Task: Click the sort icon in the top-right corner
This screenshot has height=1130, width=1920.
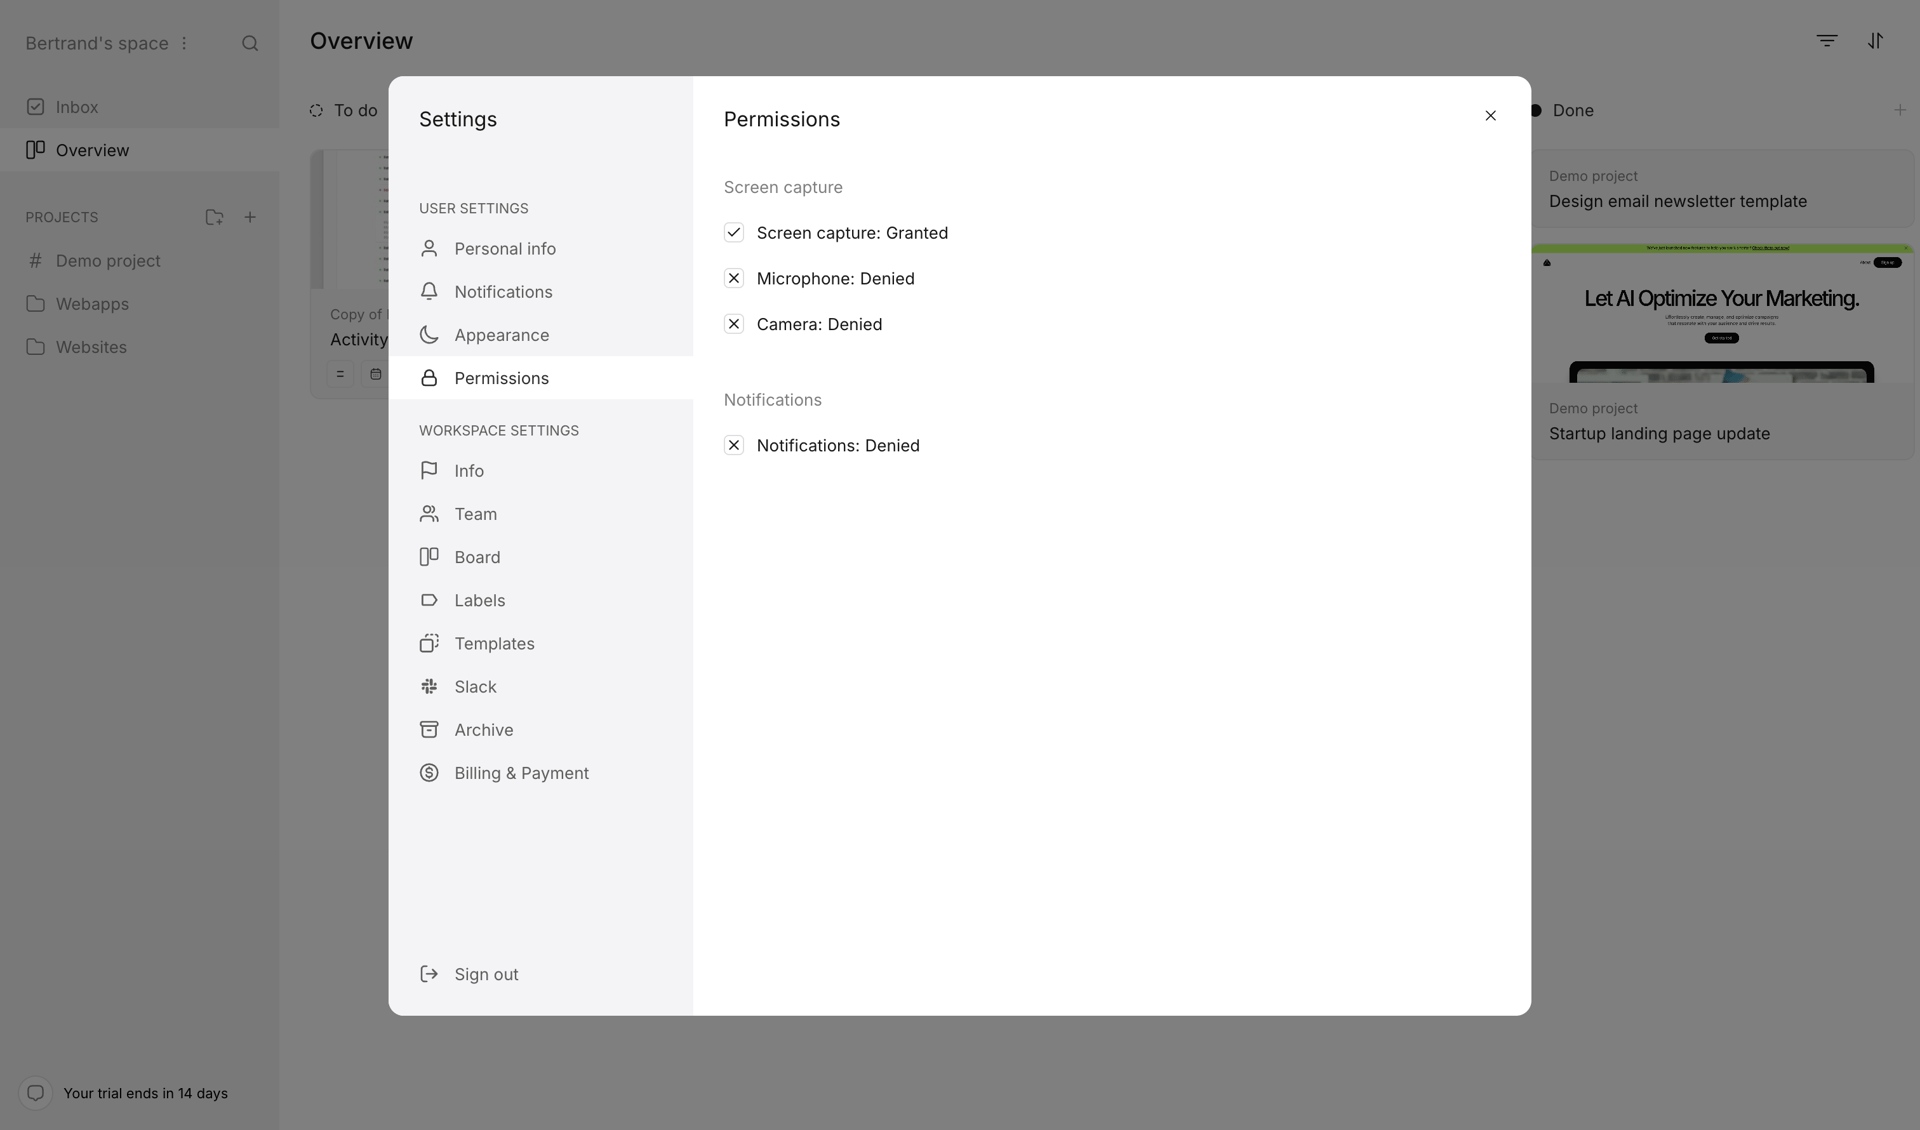Action: coord(1876,40)
